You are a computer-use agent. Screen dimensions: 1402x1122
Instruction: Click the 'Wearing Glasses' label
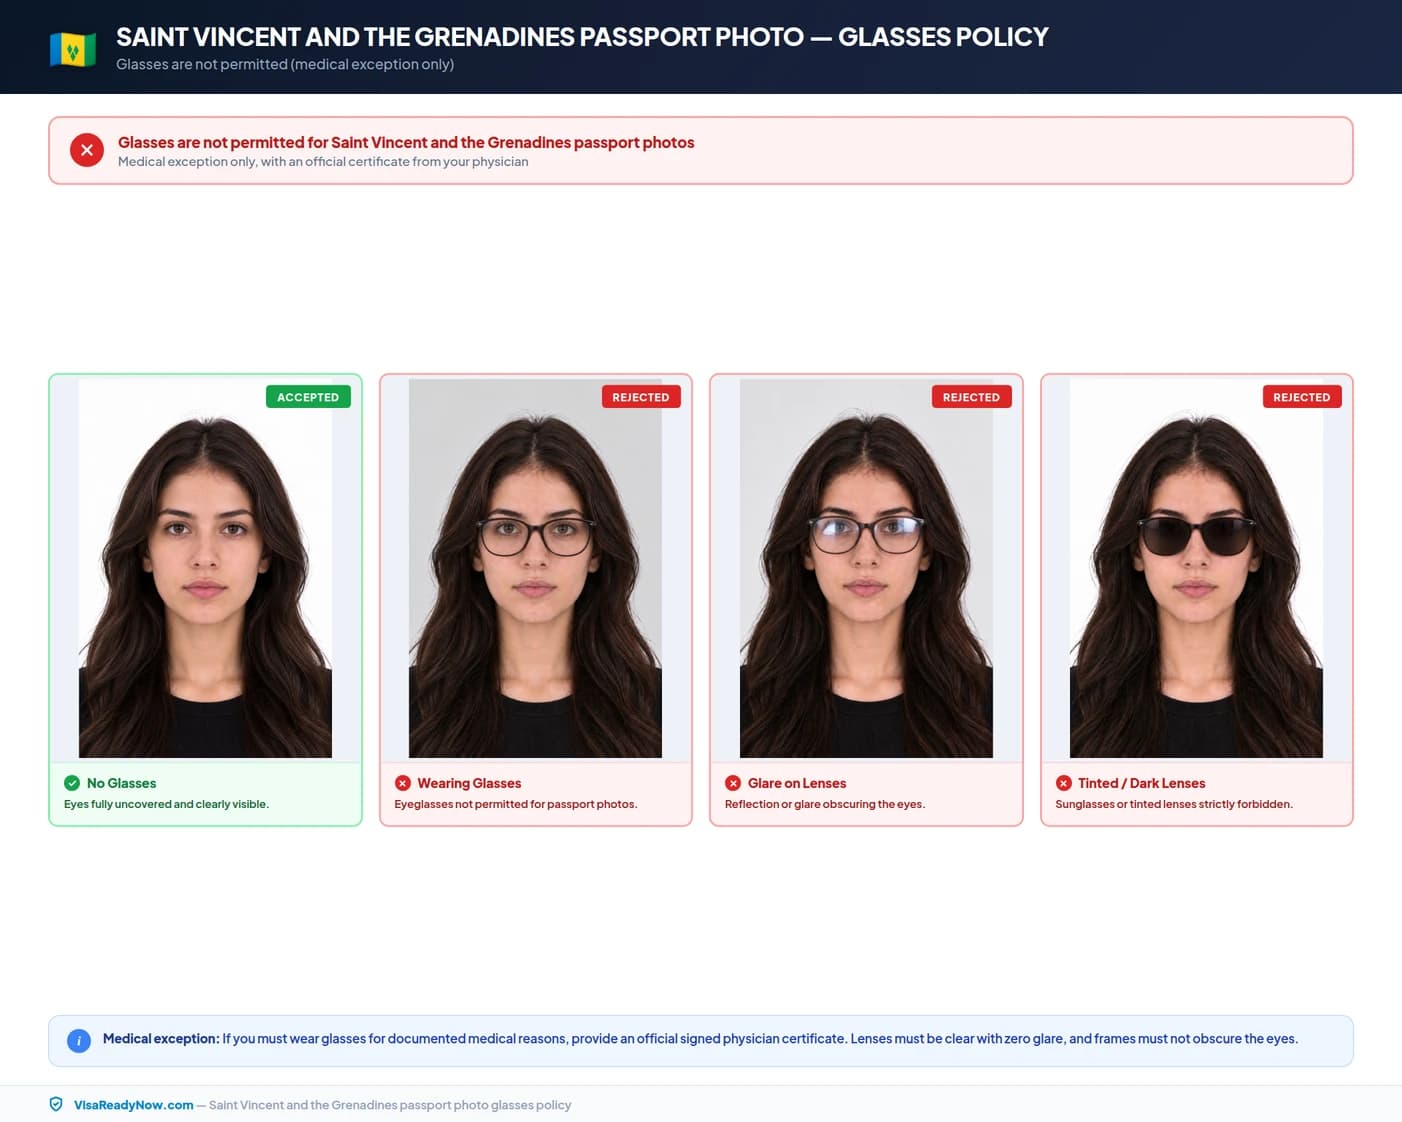click(x=469, y=783)
